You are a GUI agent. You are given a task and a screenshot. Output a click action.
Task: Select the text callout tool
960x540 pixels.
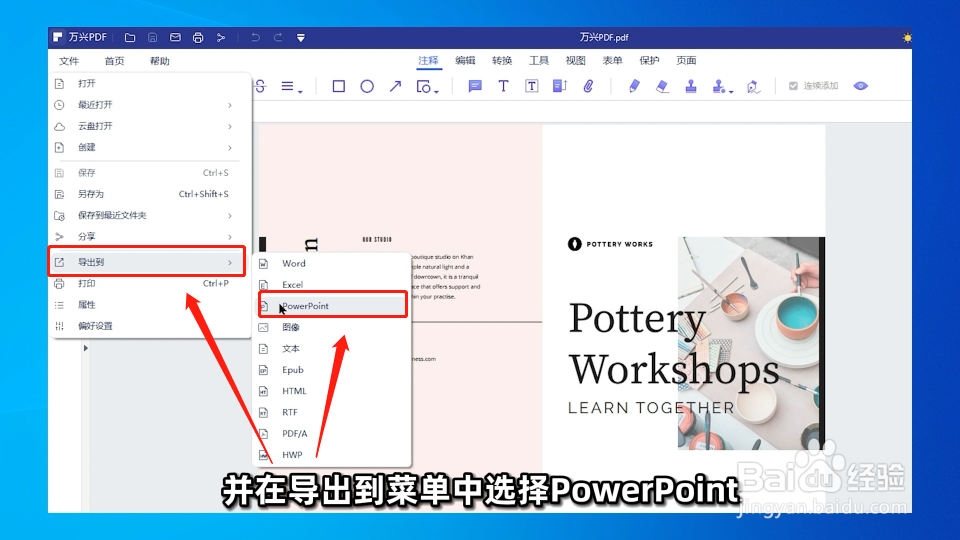[x=560, y=86]
